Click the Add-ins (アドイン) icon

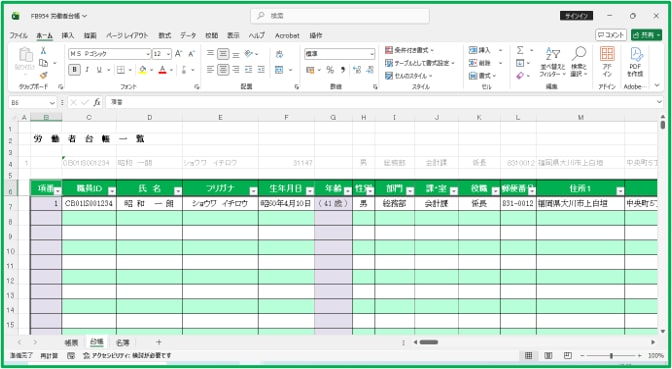607,62
